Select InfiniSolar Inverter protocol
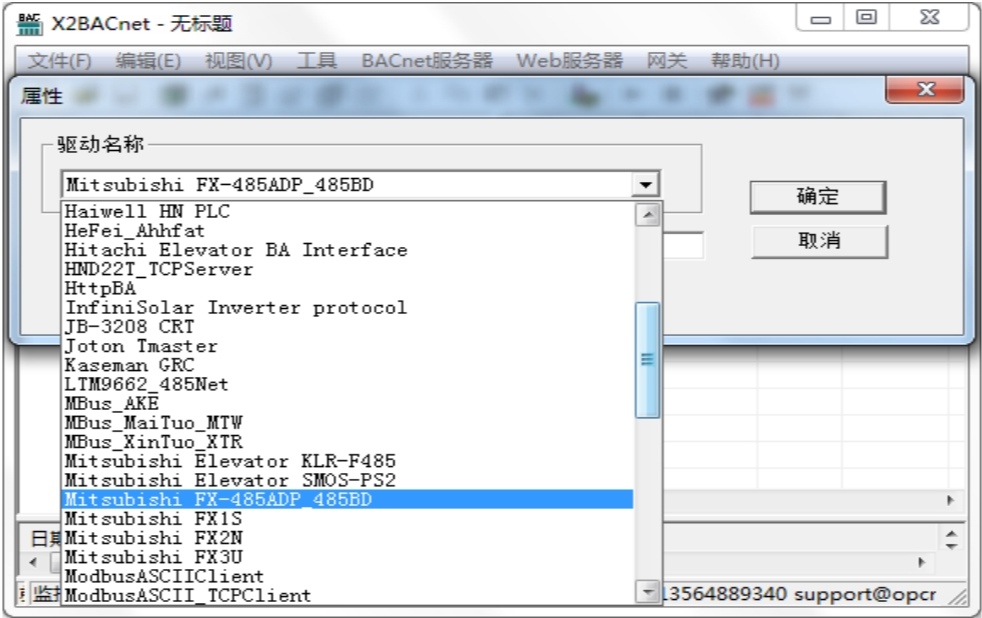The width and height of the screenshot is (982, 618). tap(348, 307)
